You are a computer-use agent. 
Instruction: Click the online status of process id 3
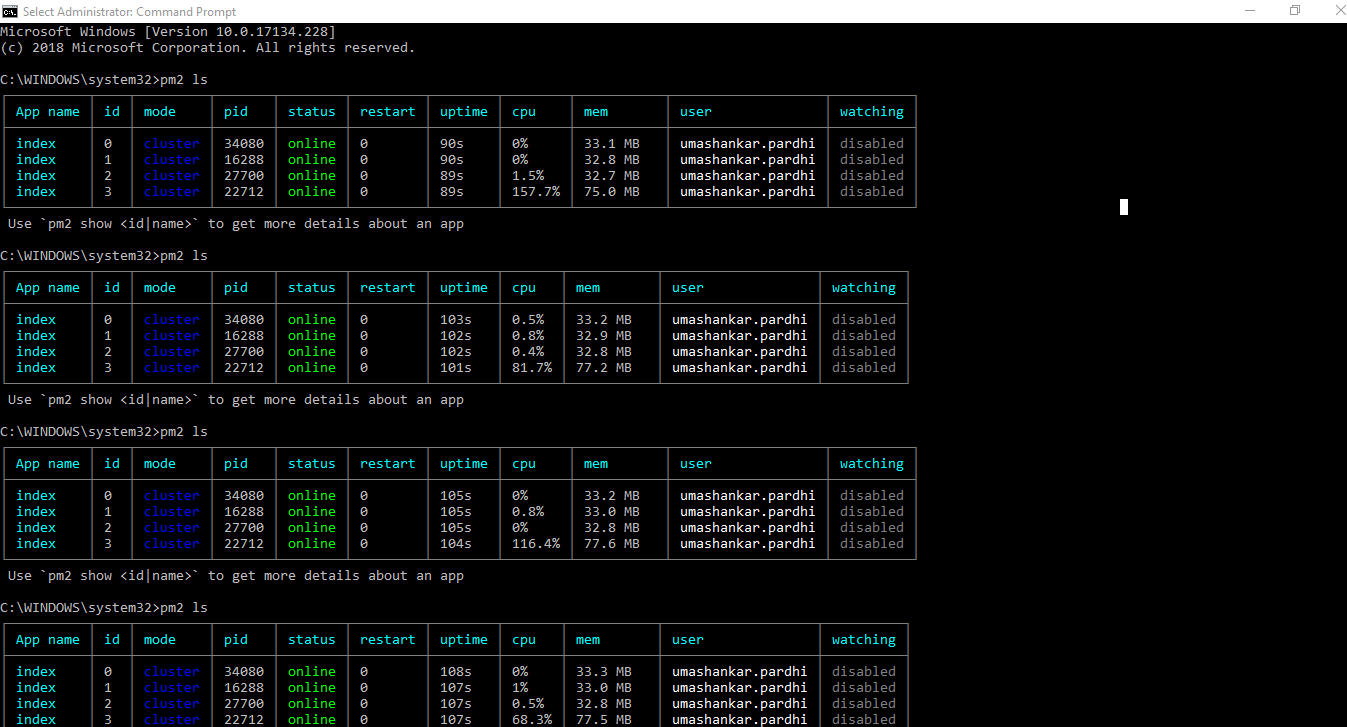click(x=311, y=191)
